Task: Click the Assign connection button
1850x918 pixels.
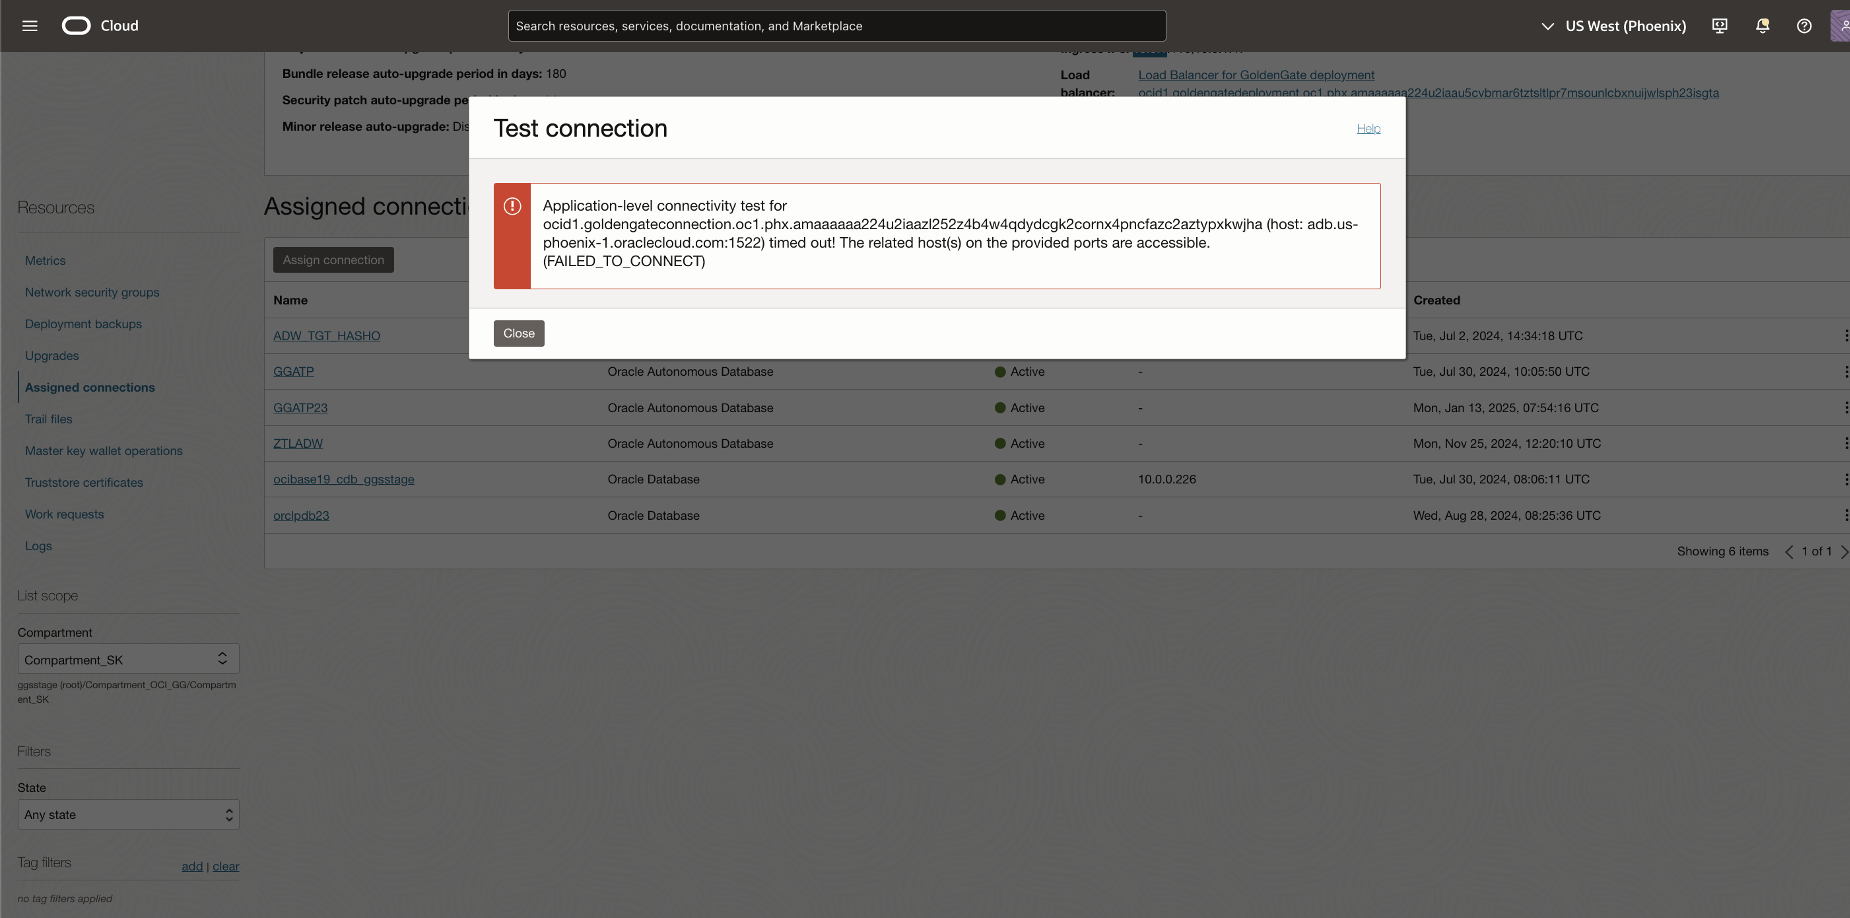Action: point(333,260)
